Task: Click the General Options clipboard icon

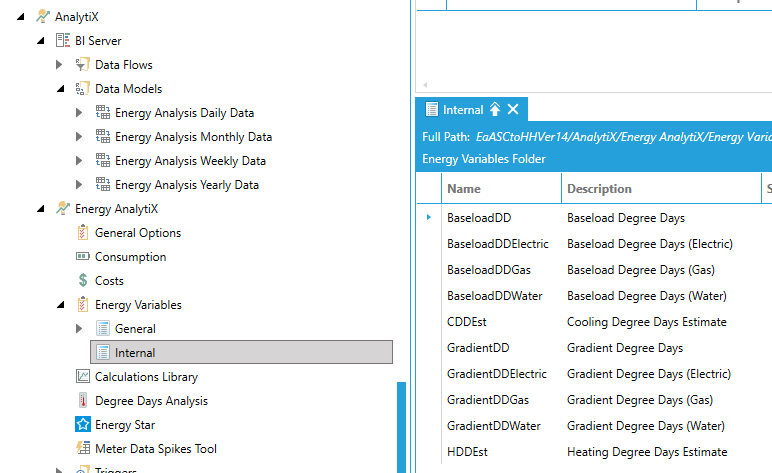Action: click(x=84, y=233)
